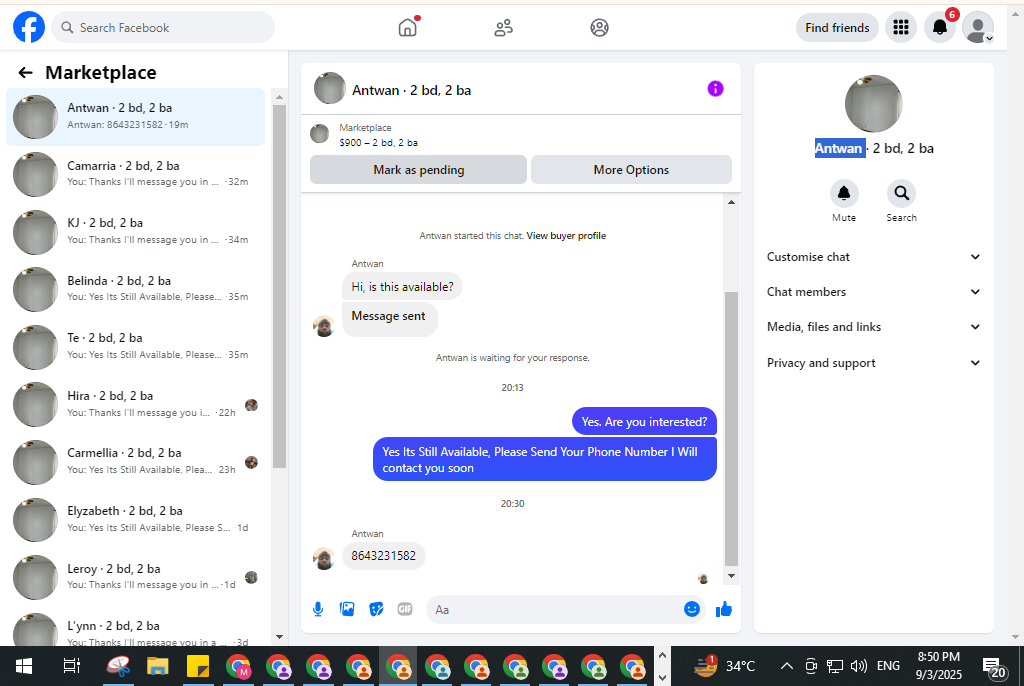Open Leroy conversation in list
The image size is (1024, 686).
[136, 576]
